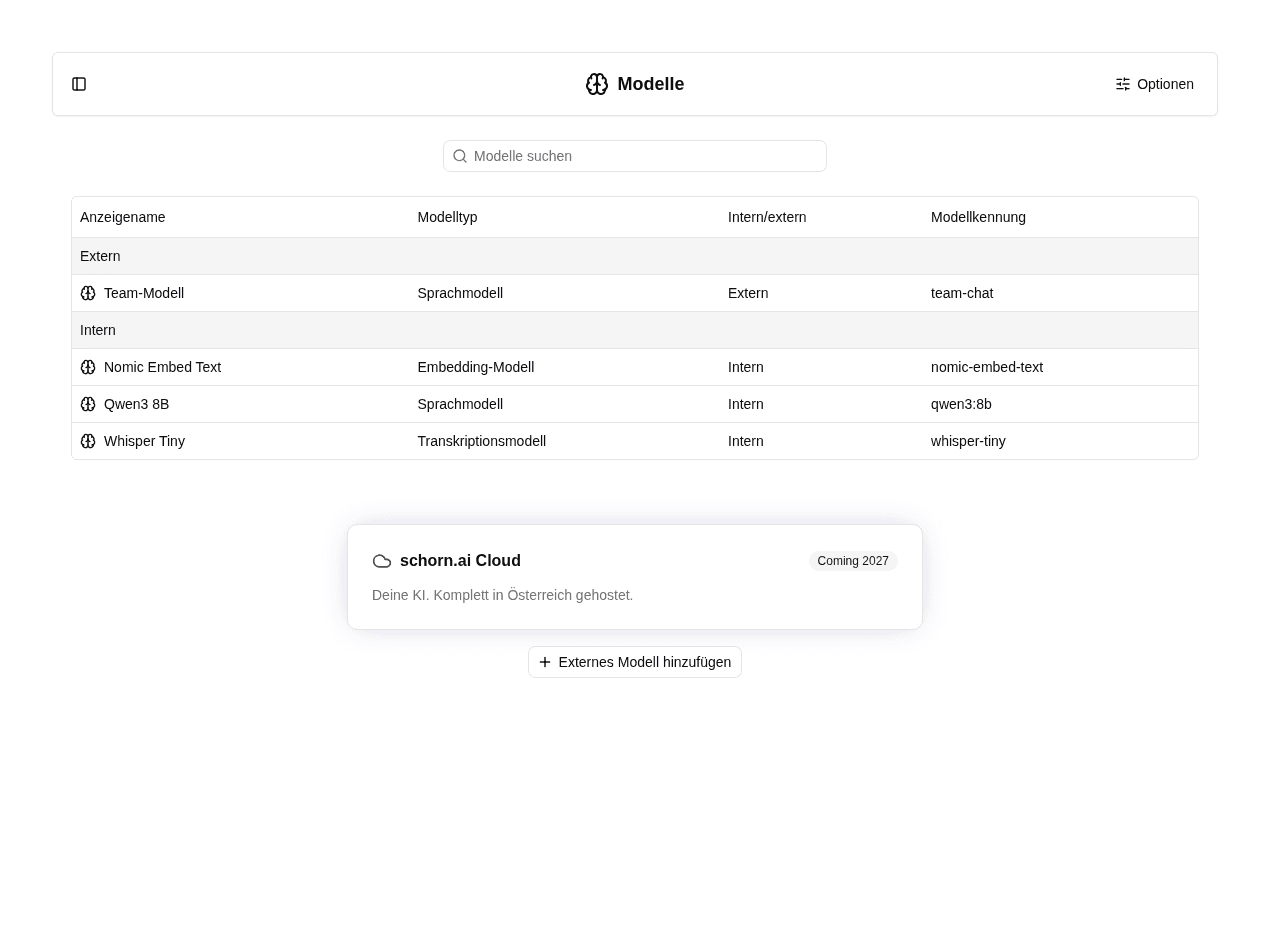Click the magnifier icon in search field
Viewport: 1280px width, 932px height.
click(x=460, y=156)
